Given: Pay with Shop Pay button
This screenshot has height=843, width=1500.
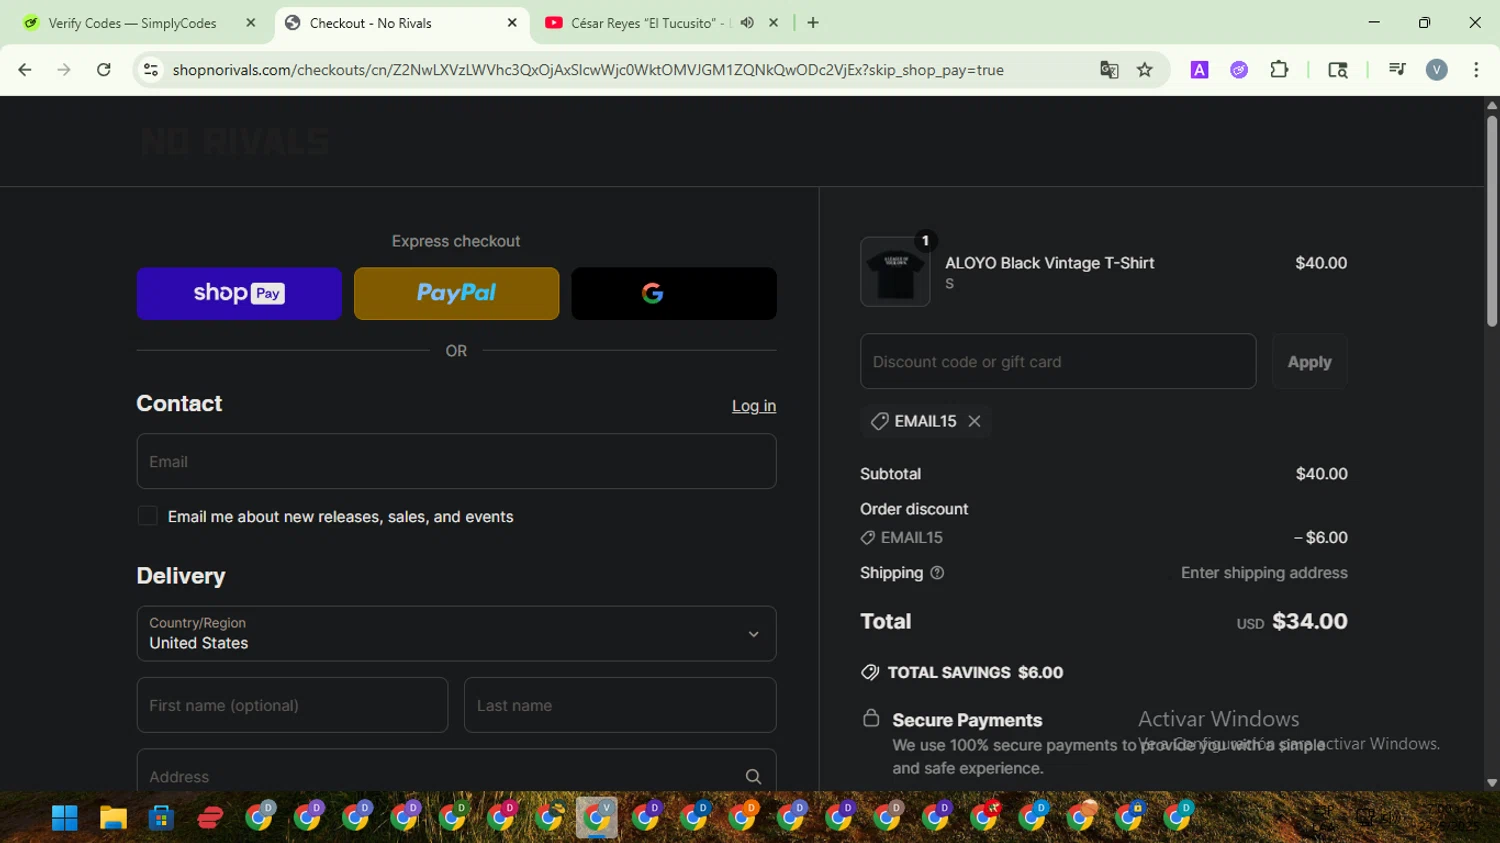Looking at the screenshot, I should click(239, 293).
